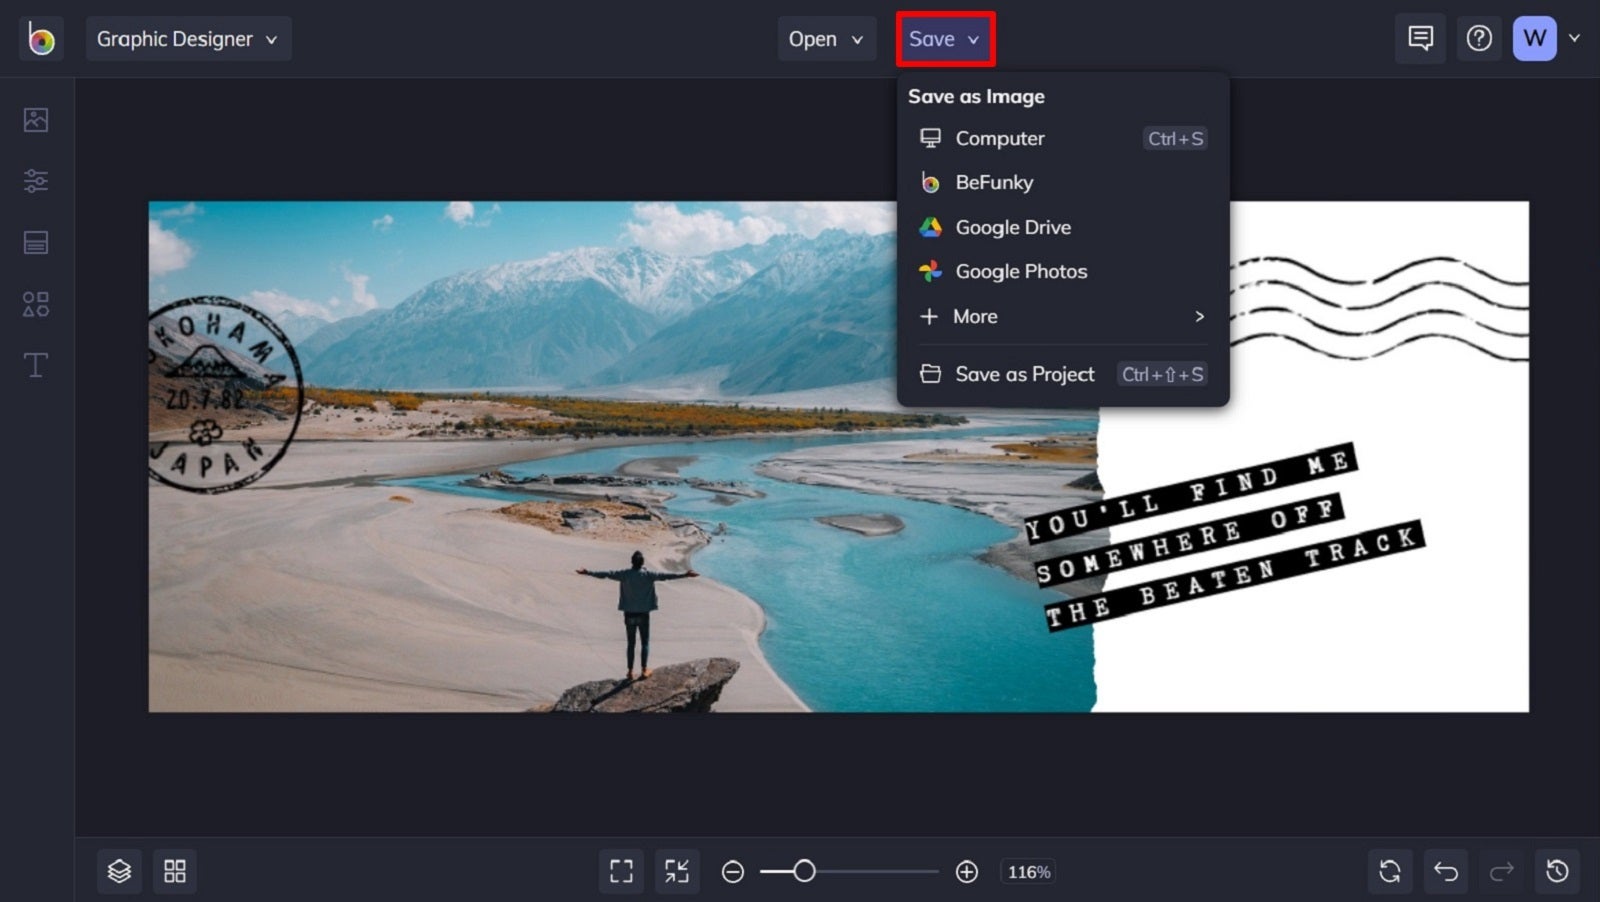Open the Image Manager panel
Image resolution: width=1600 pixels, height=902 pixels.
click(x=36, y=118)
